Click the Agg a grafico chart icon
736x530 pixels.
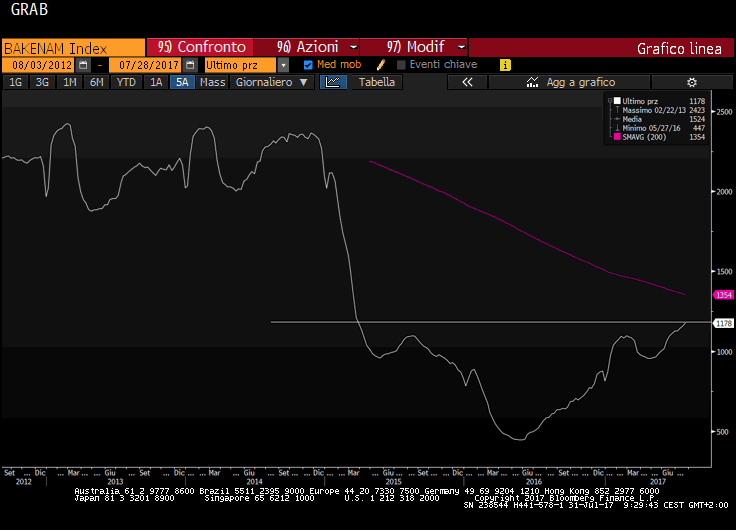click(x=532, y=82)
